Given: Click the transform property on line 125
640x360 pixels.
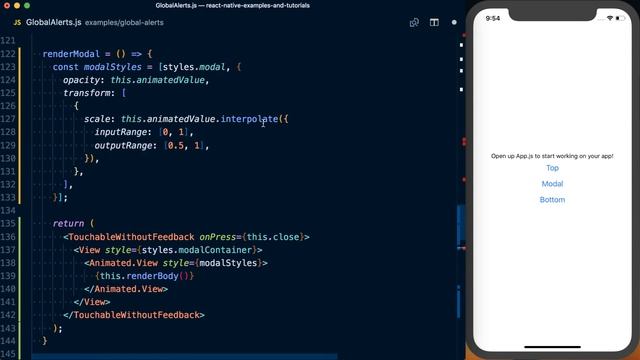Looking at the screenshot, I should click(x=87, y=93).
